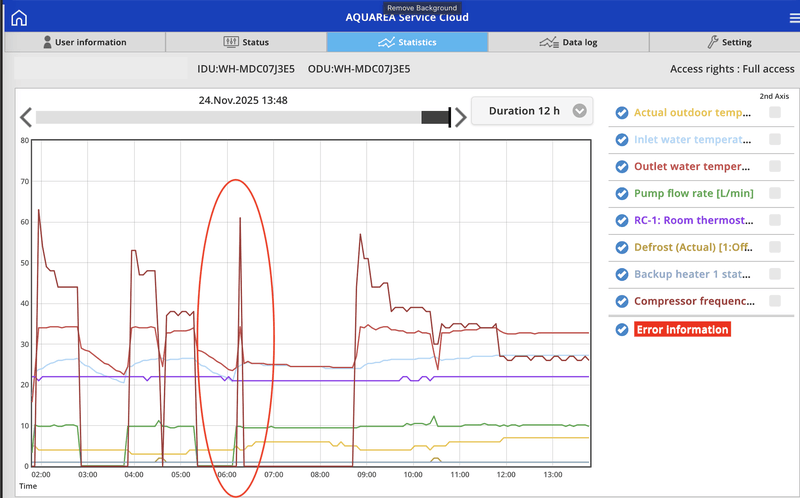Enable 2nd axis for Inlet water temperature

[x=774, y=139]
